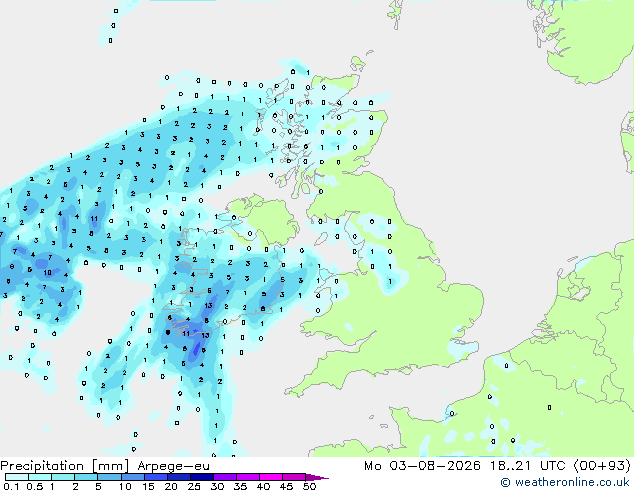Click the '10' legend scale label
This screenshot has width=634, height=490.
tap(125, 486)
